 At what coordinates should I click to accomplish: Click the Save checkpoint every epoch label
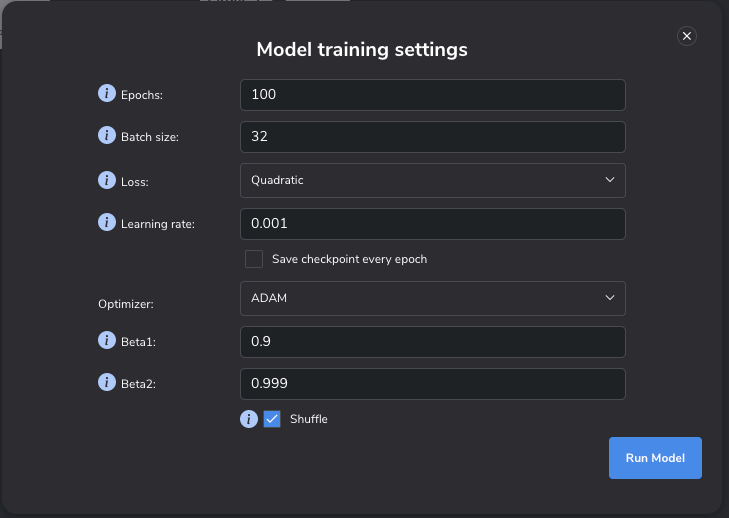pyautogui.click(x=349, y=259)
